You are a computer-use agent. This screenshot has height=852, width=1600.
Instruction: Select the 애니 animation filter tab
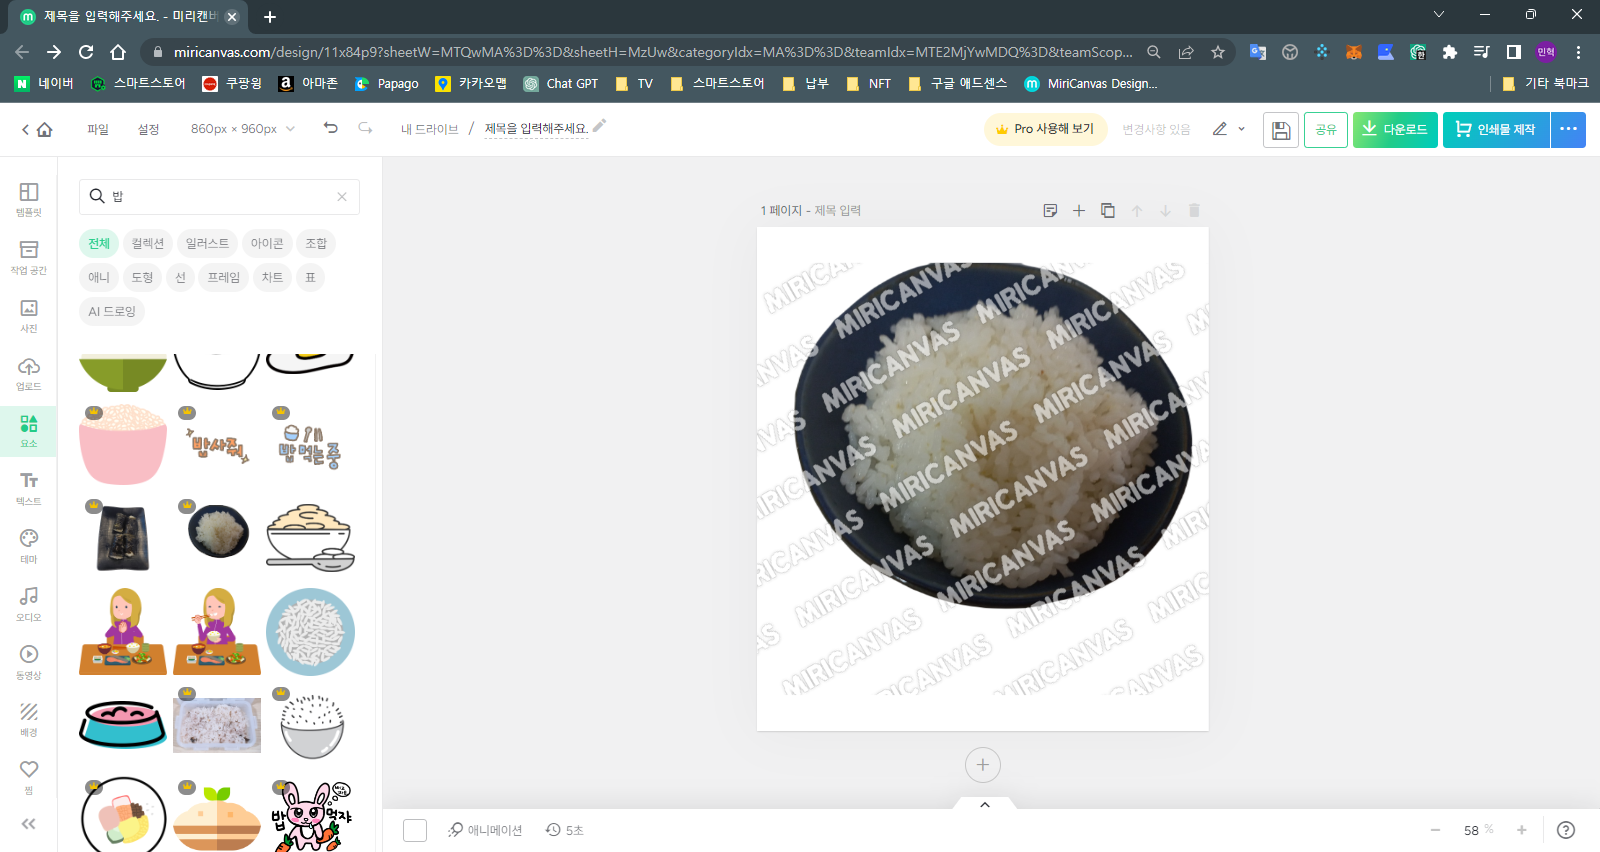coord(99,277)
